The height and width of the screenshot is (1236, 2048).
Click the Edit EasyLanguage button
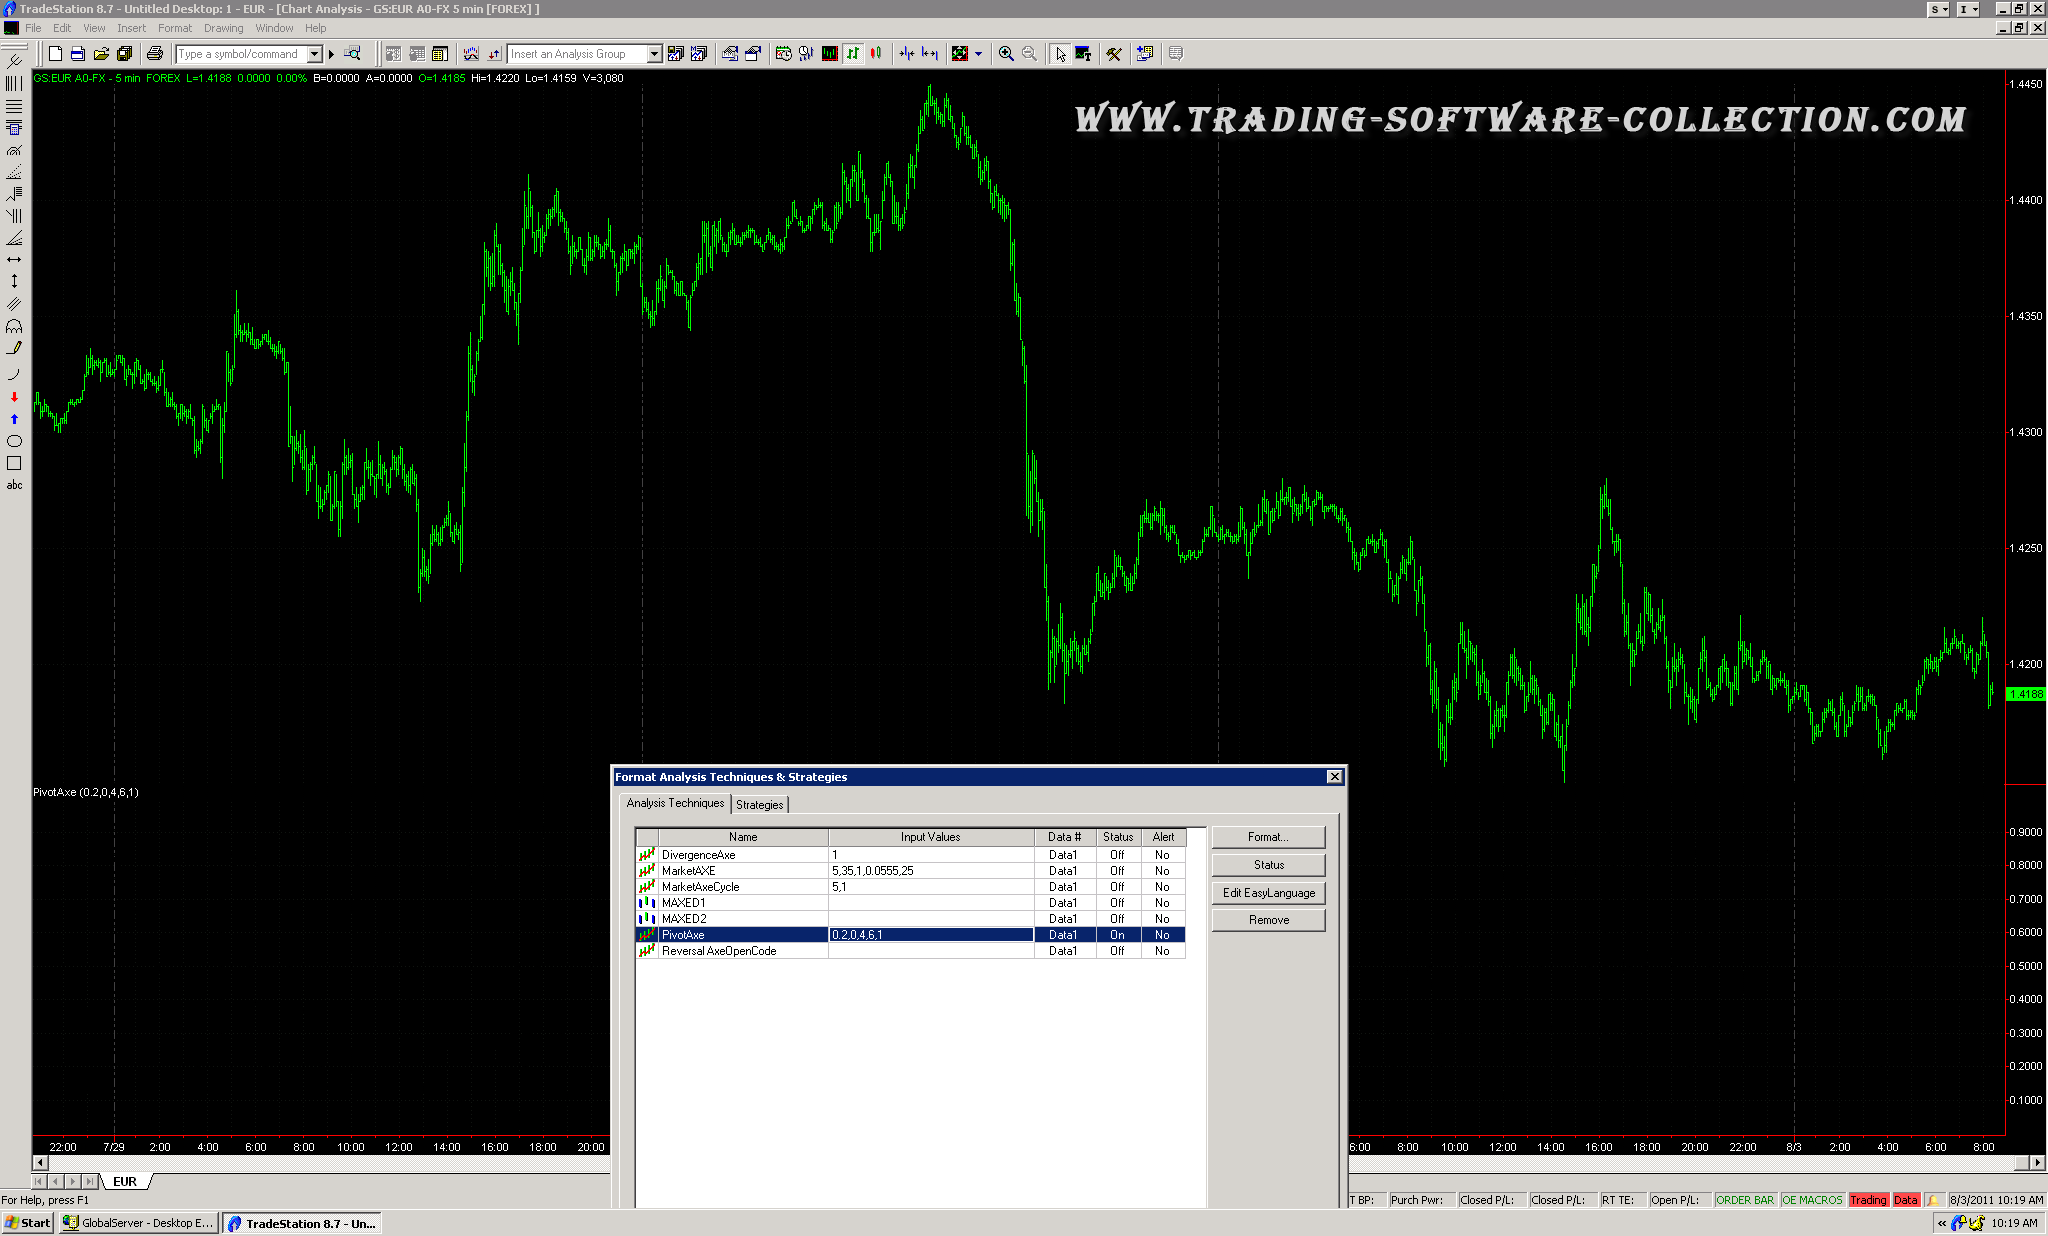coord(1268,893)
